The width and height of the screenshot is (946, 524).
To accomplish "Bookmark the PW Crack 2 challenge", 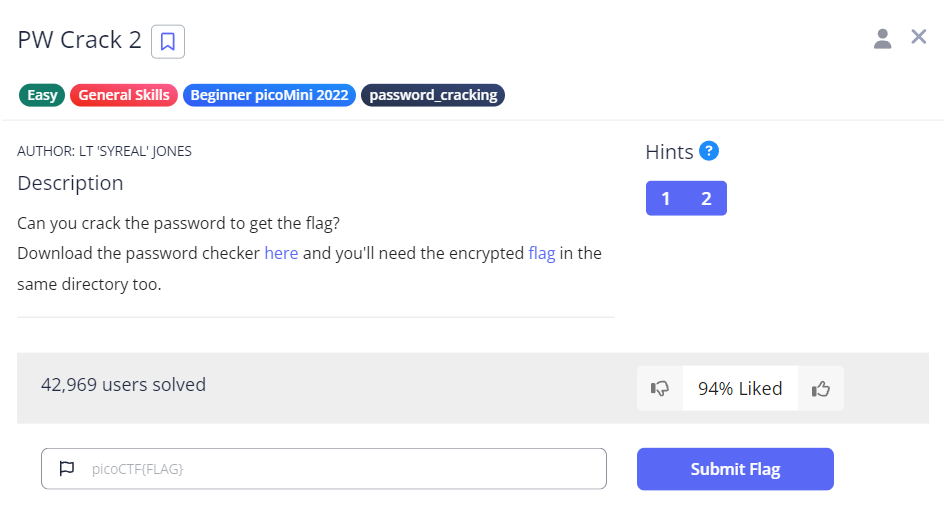I will (x=168, y=41).
